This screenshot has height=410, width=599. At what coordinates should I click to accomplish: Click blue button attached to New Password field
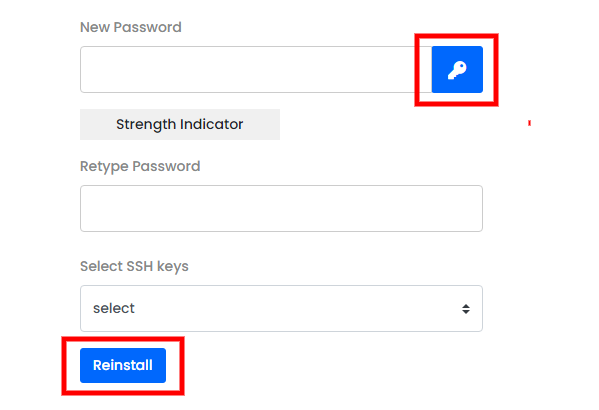click(x=457, y=70)
